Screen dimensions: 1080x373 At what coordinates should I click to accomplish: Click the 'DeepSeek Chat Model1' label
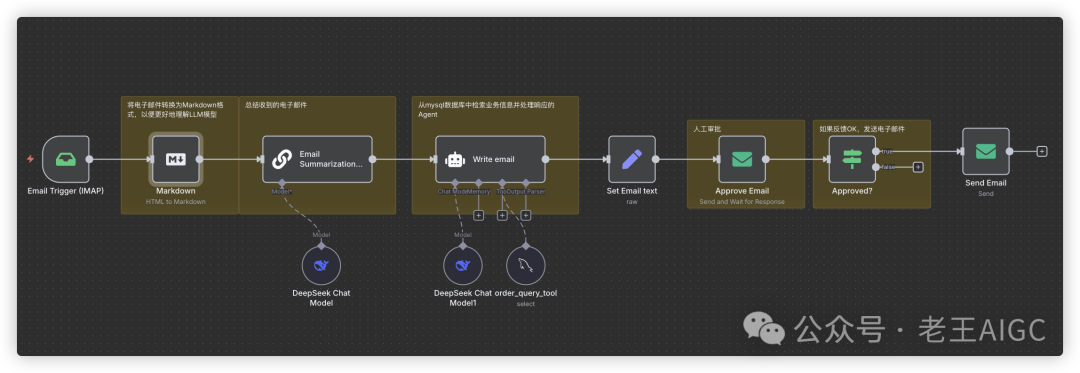(x=463, y=298)
